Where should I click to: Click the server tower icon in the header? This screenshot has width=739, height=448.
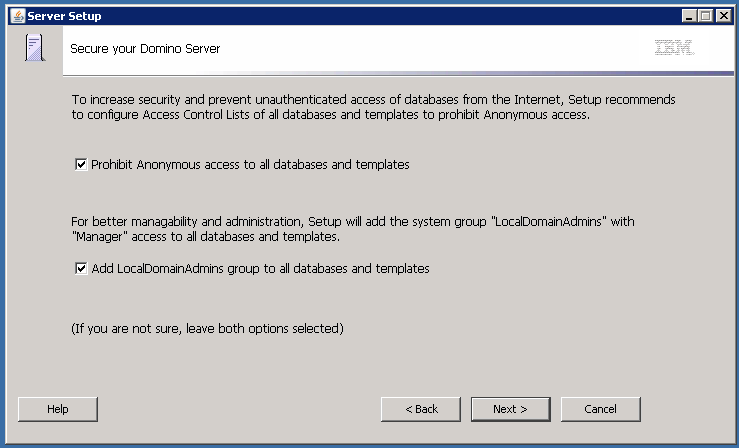tap(35, 48)
